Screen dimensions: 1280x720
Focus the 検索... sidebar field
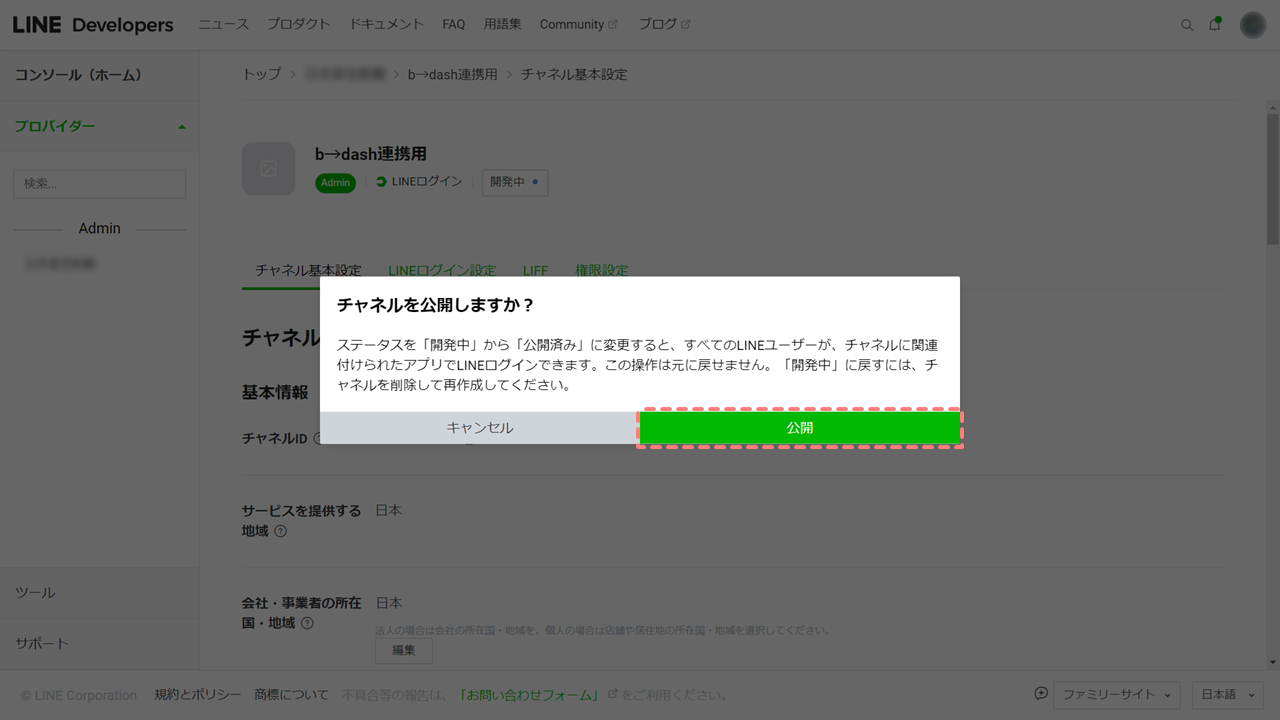coord(99,184)
